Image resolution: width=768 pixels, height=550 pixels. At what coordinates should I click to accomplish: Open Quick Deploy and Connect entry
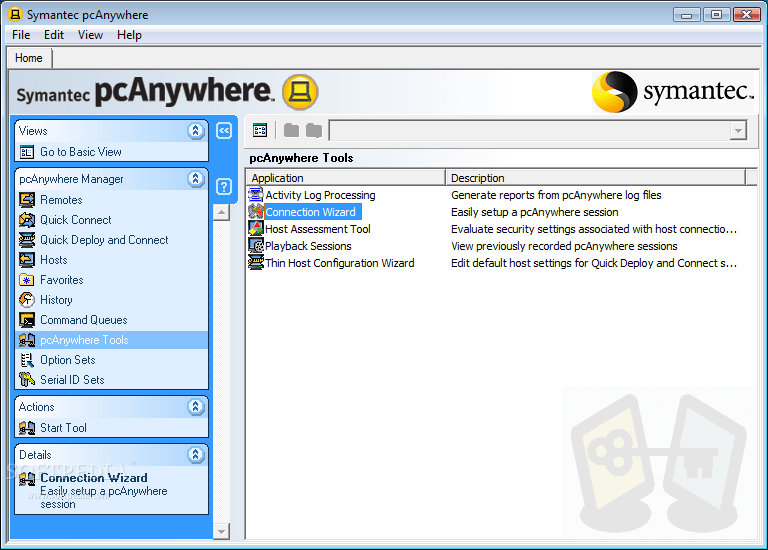pos(104,240)
